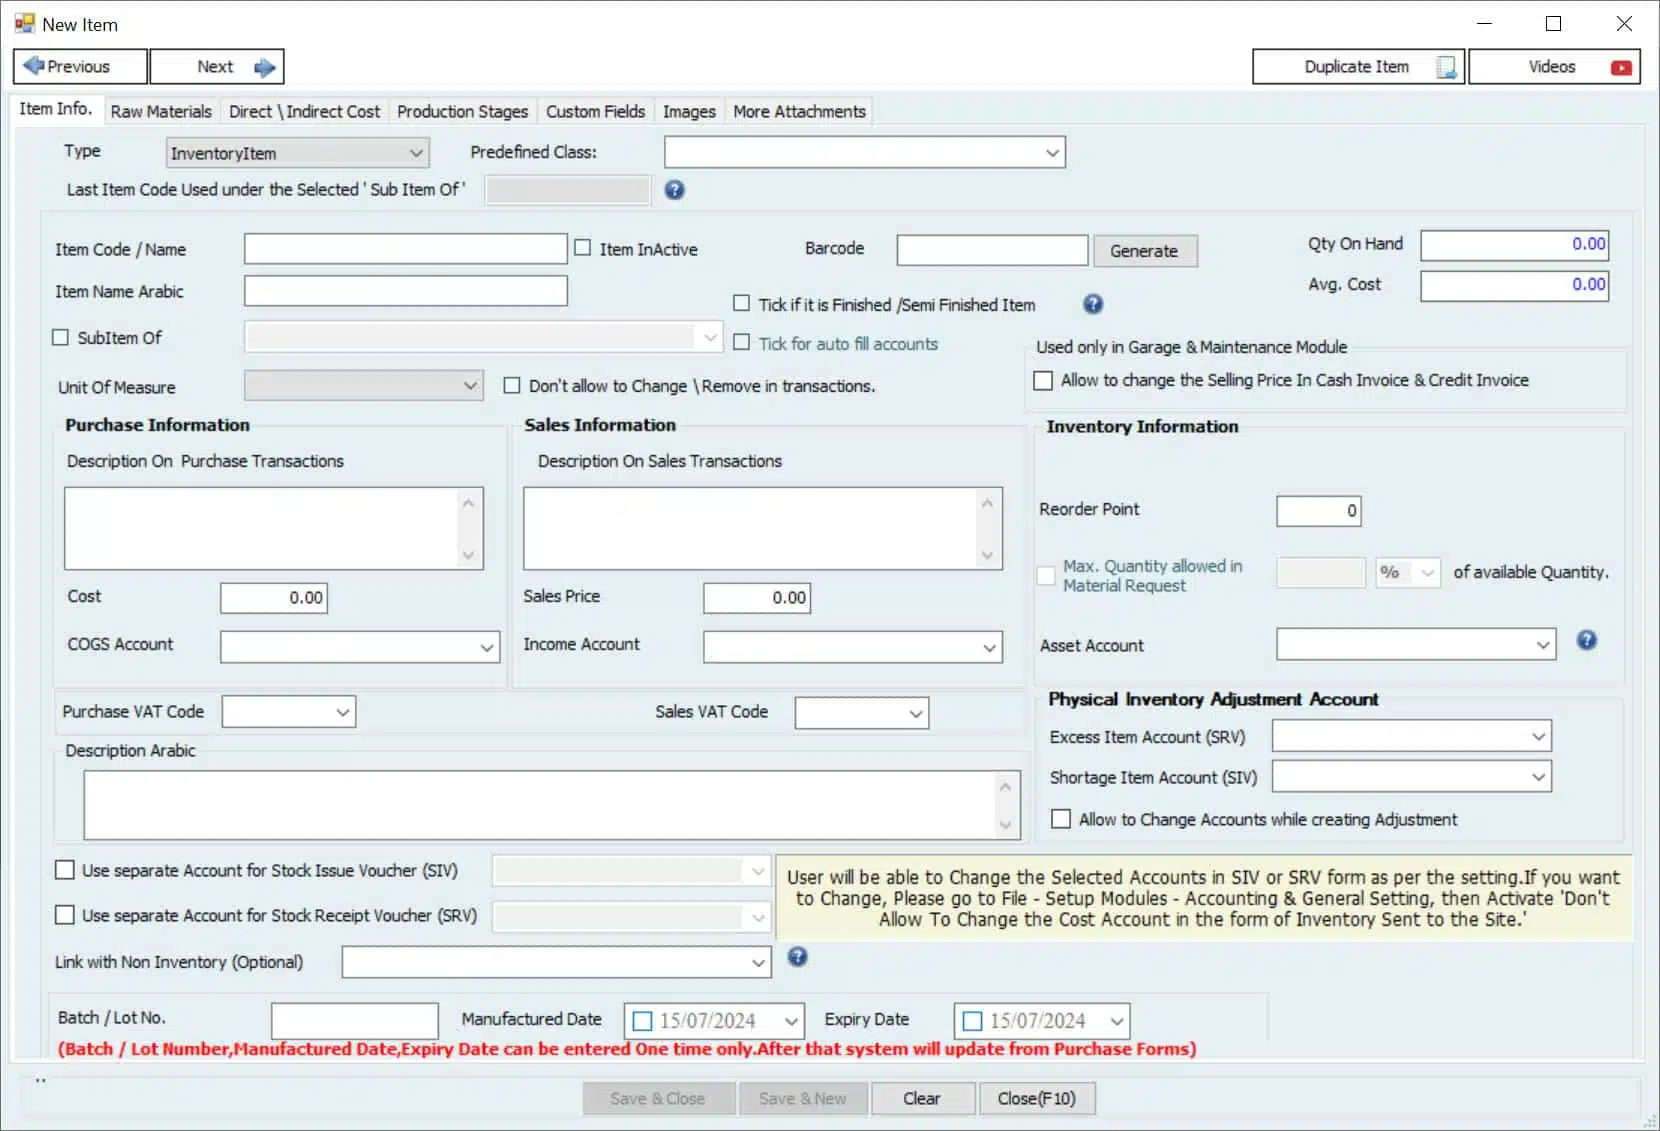The image size is (1660, 1131).
Task: Click the Generate barcode button
Action: click(1144, 251)
